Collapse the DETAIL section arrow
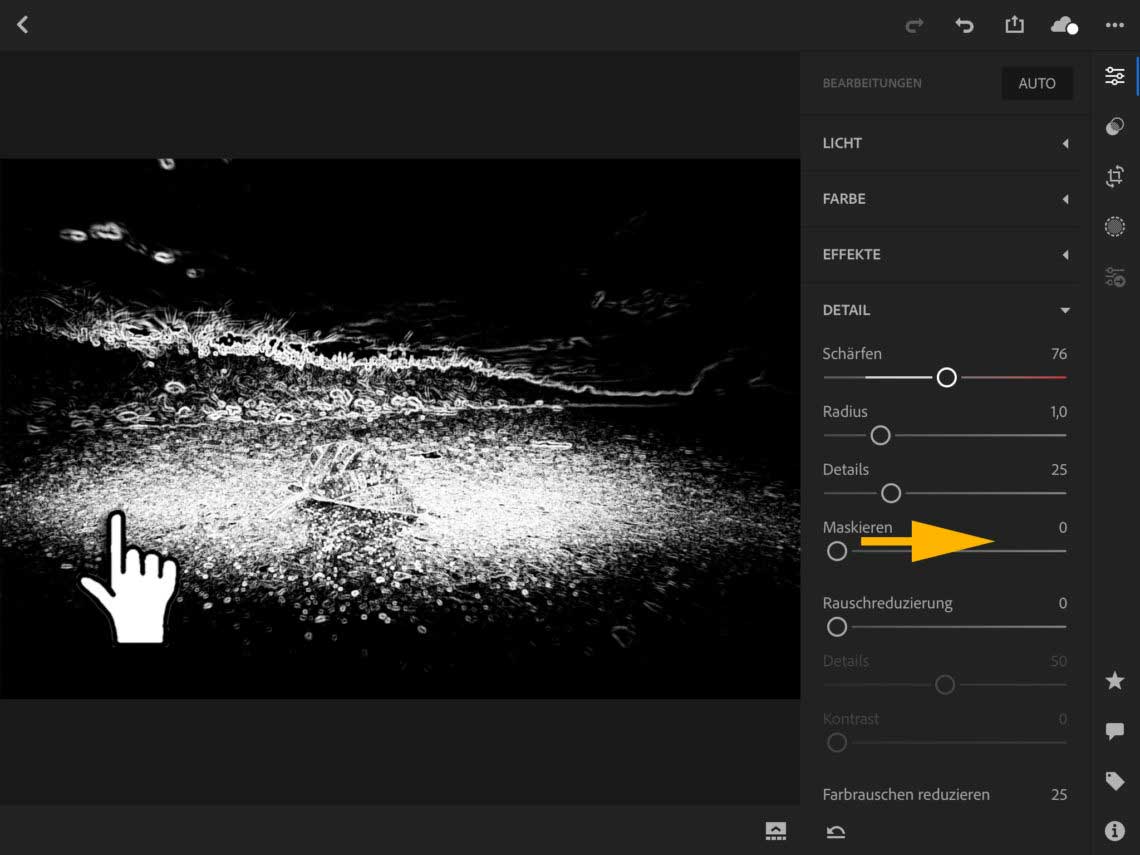Viewport: 1140px width, 855px height. pyautogui.click(x=1065, y=310)
